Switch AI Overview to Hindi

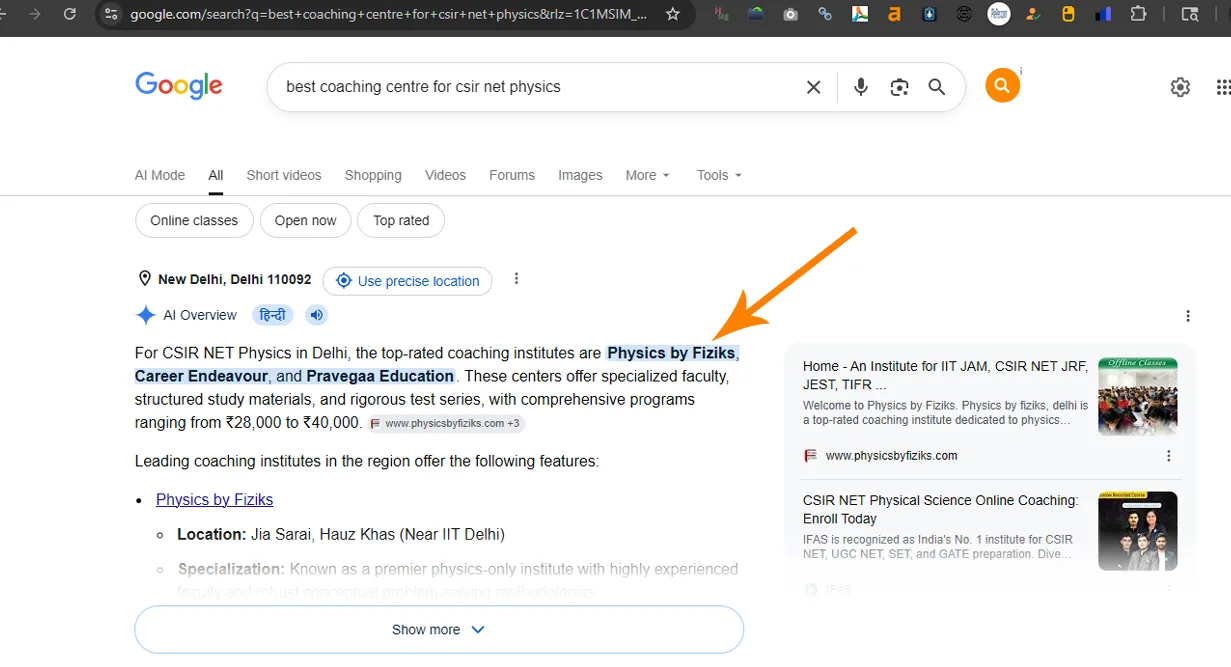(272, 315)
